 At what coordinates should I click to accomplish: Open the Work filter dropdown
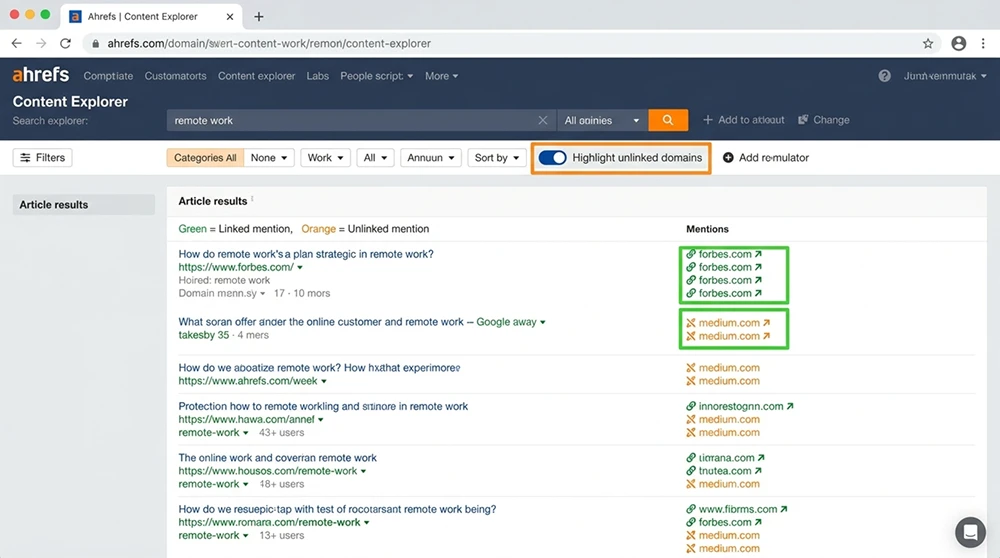coord(325,158)
